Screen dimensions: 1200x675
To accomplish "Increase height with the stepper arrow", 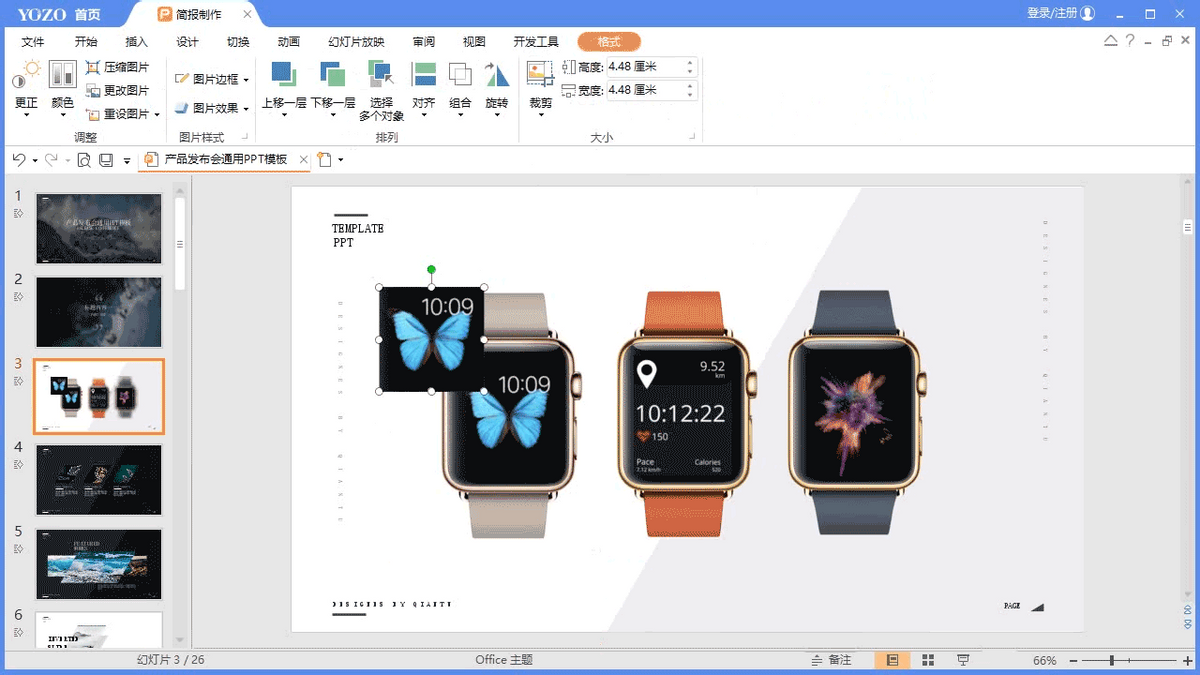I will [x=690, y=62].
